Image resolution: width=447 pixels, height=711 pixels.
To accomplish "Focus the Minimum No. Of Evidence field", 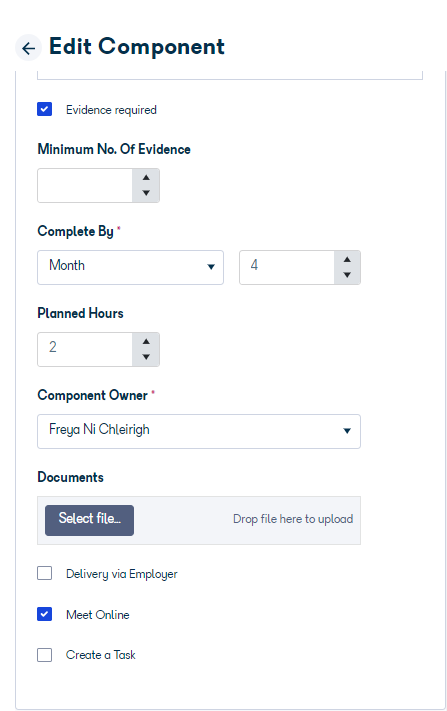I will [x=85, y=185].
